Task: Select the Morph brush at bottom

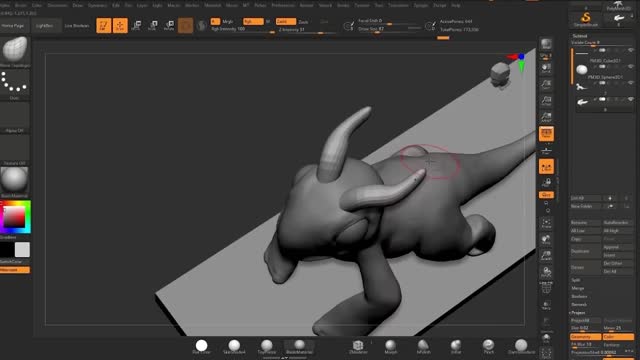Action: [x=391, y=347]
